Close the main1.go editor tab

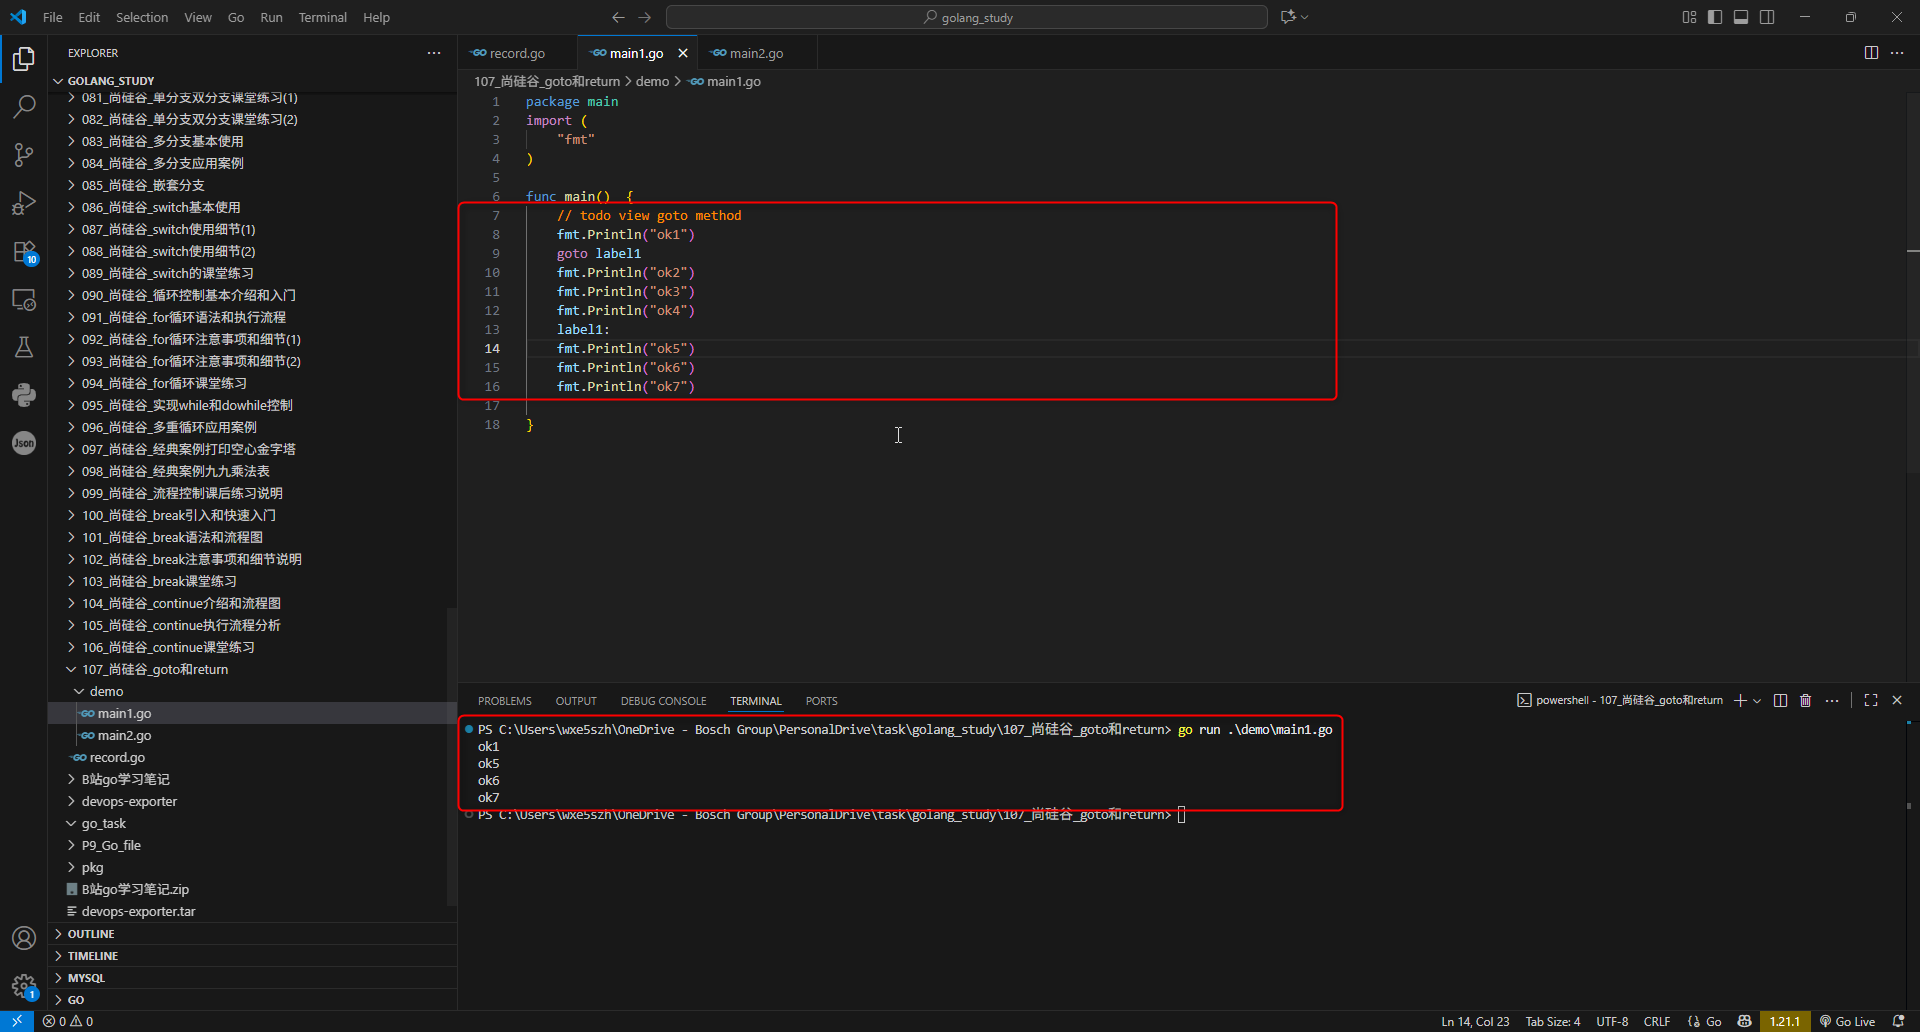(683, 53)
